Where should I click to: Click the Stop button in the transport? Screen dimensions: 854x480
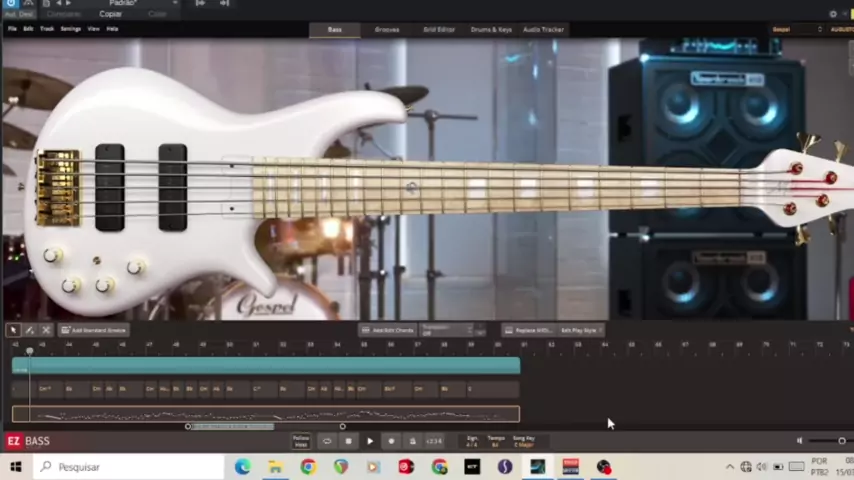(x=348, y=441)
